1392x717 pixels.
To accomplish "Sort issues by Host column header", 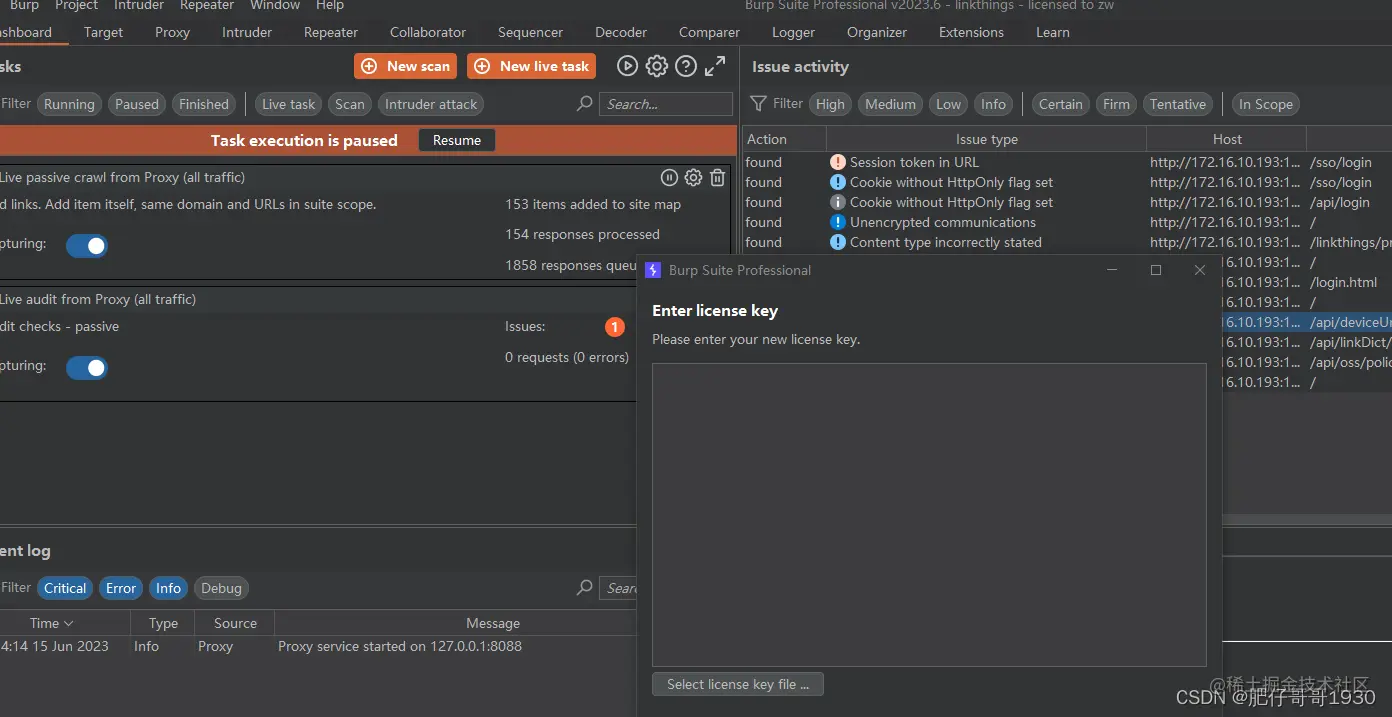I will click(x=1226, y=139).
